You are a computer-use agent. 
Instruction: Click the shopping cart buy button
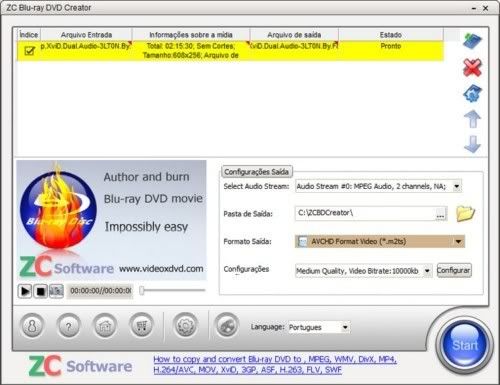pyautogui.click(x=141, y=325)
